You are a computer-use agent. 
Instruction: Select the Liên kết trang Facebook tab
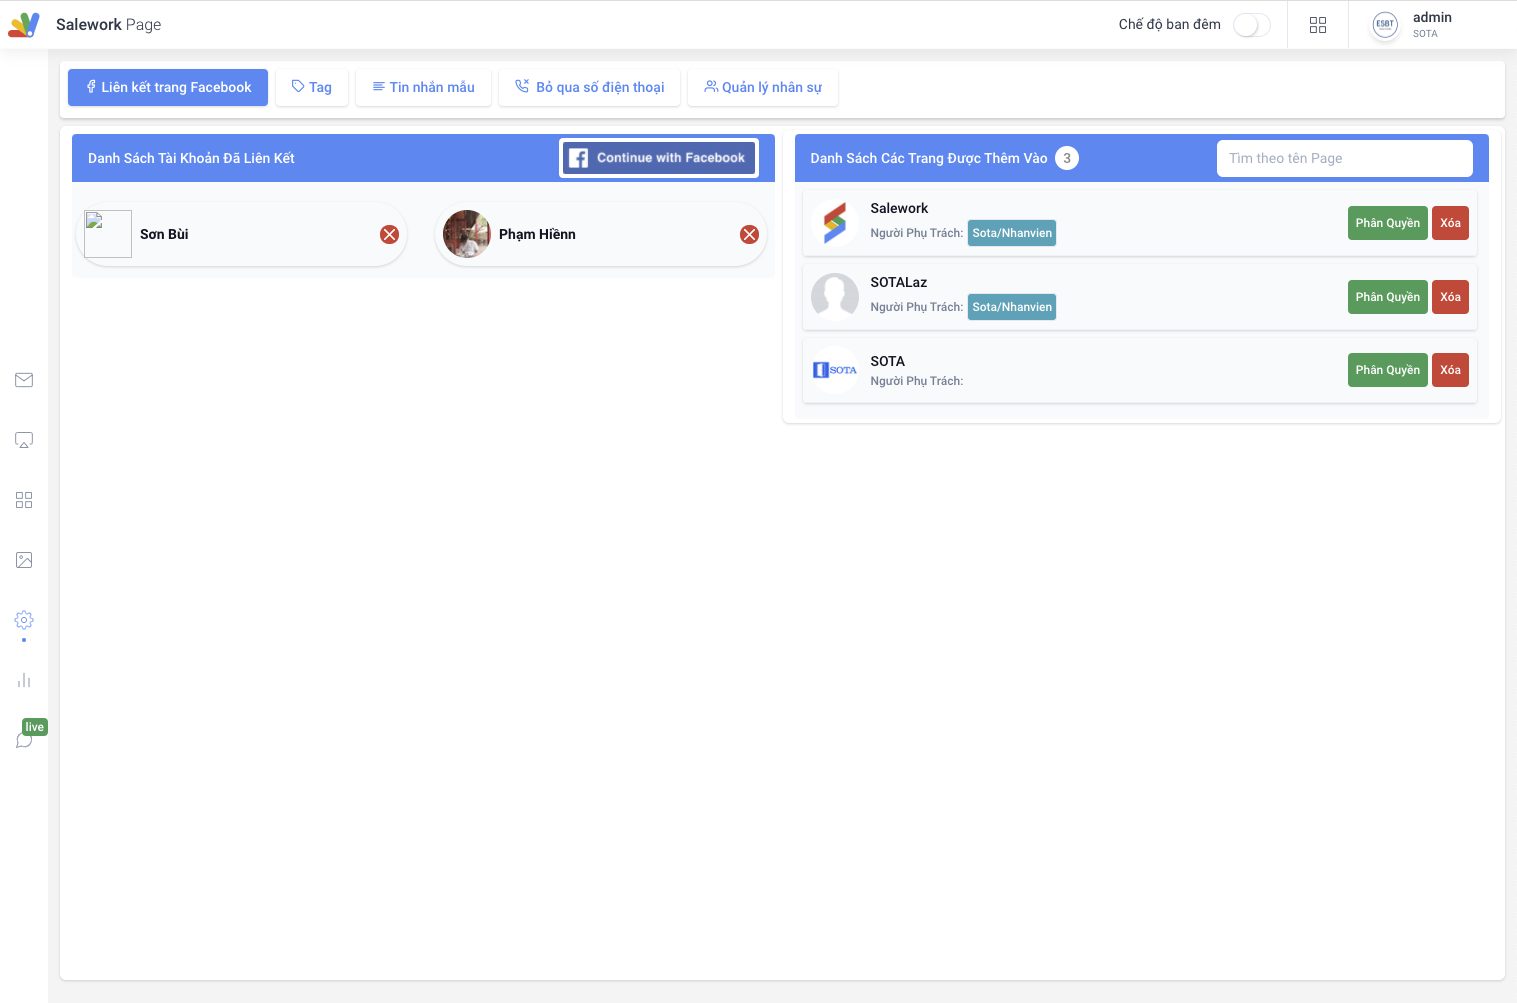point(168,87)
